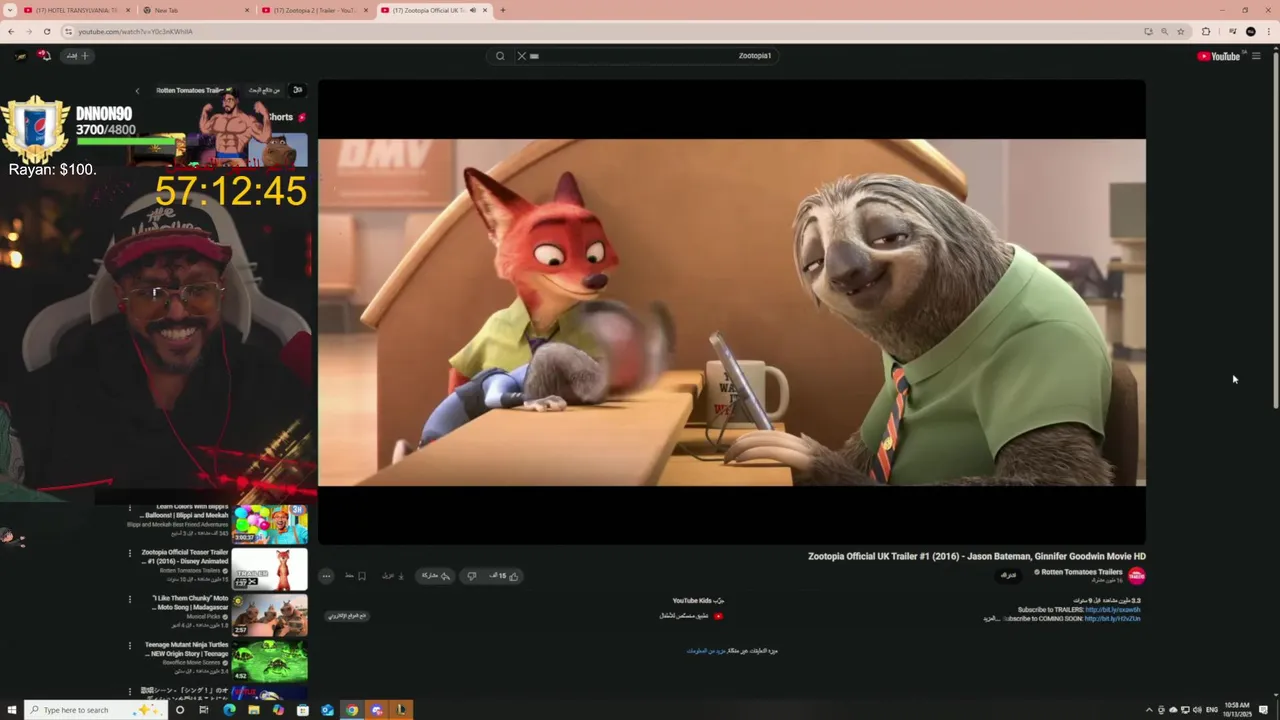Open options for 'I Like Them Chunky' item
1280x720 pixels.
point(129,599)
